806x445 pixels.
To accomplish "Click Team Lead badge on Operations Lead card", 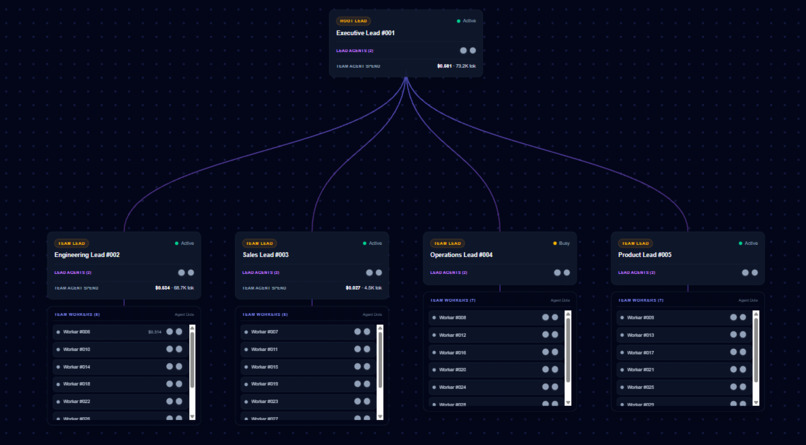I will (x=447, y=244).
